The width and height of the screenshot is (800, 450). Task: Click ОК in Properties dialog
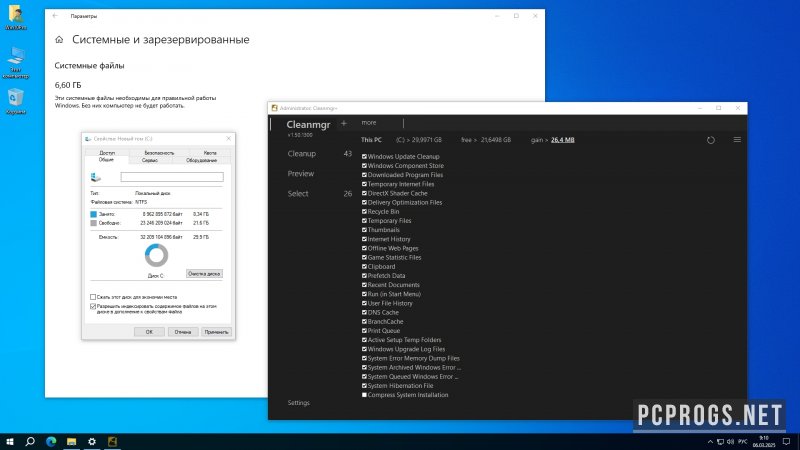(x=149, y=332)
